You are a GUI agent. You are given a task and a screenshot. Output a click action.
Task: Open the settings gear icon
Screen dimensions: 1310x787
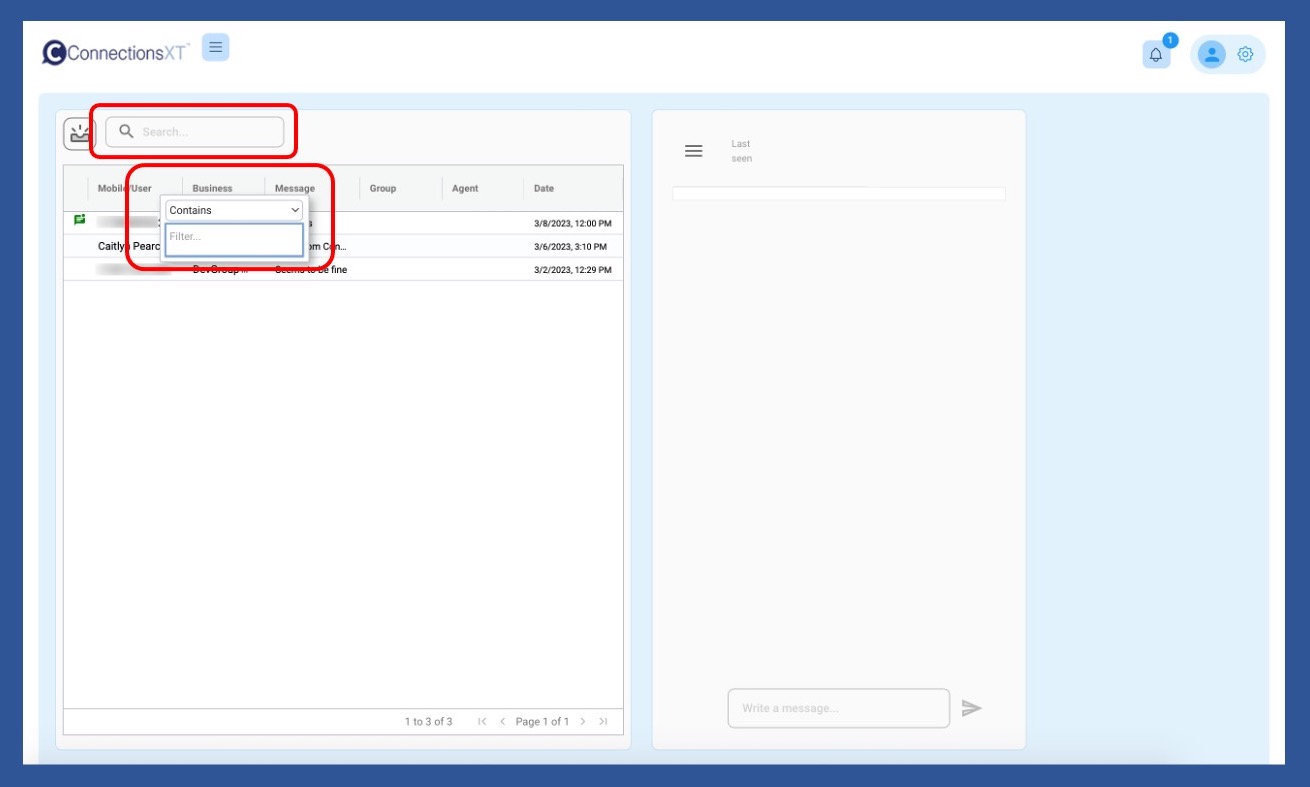[x=1245, y=55]
